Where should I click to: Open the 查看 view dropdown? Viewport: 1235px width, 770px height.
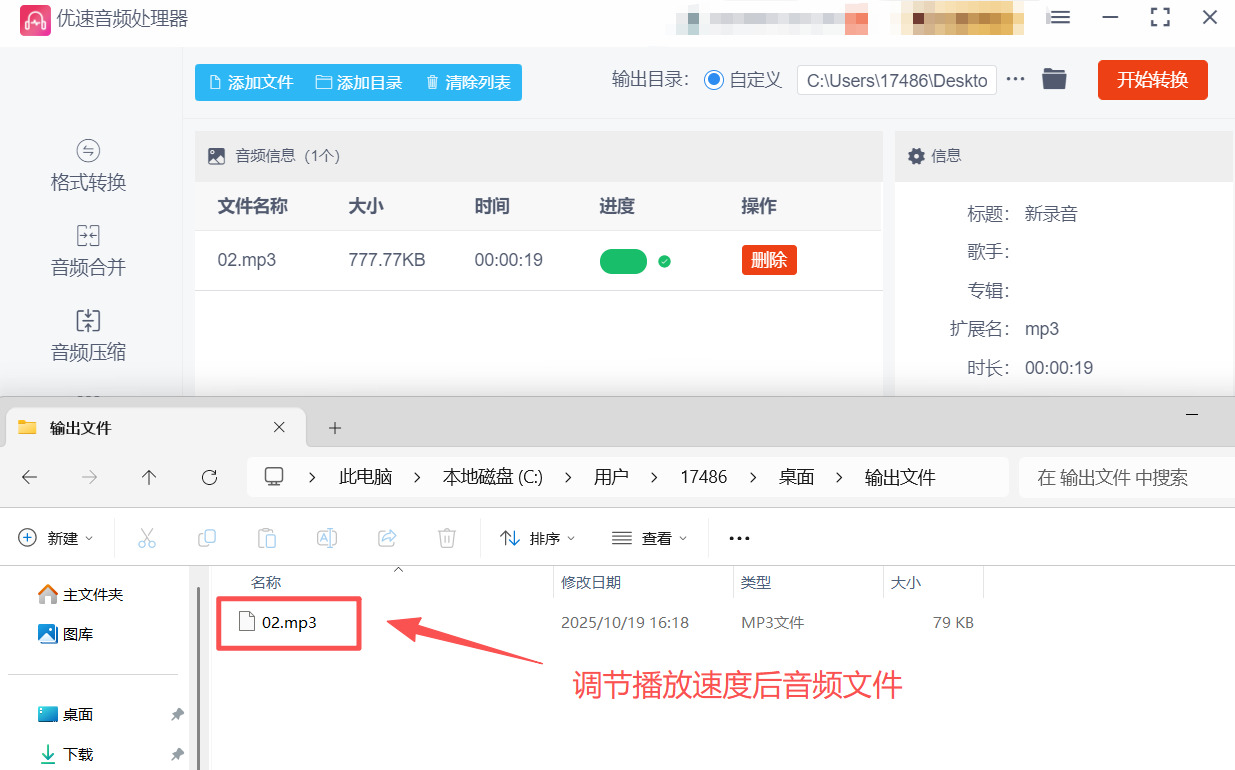[x=650, y=538]
